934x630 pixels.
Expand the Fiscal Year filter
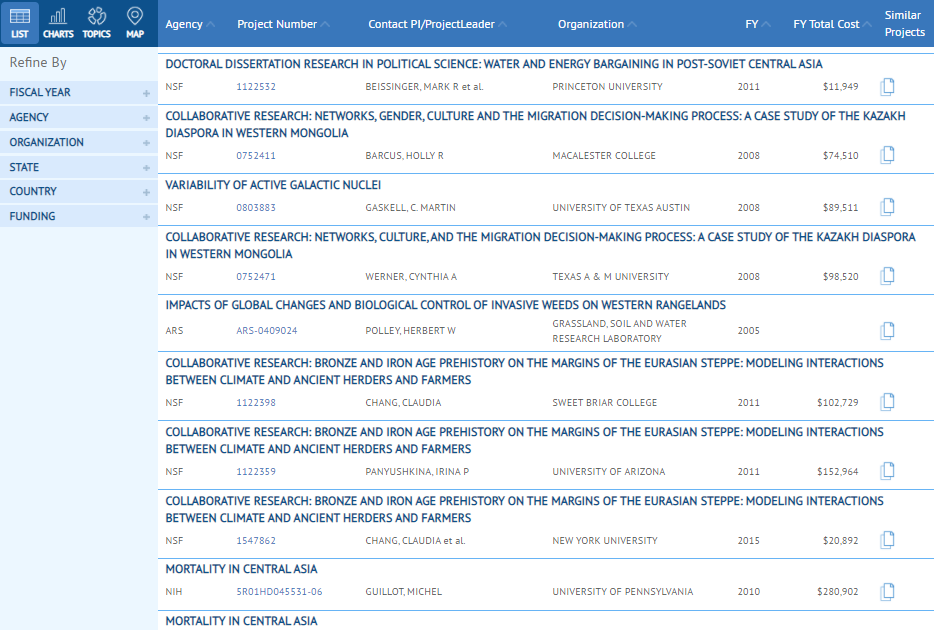[x=79, y=92]
